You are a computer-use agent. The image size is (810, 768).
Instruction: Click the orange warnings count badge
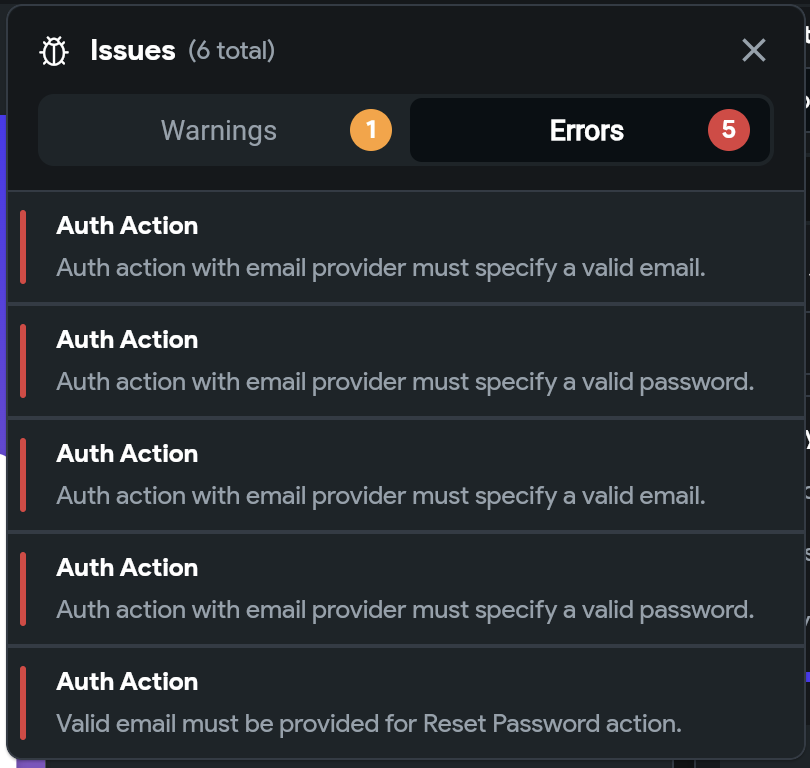pyautogui.click(x=370, y=130)
